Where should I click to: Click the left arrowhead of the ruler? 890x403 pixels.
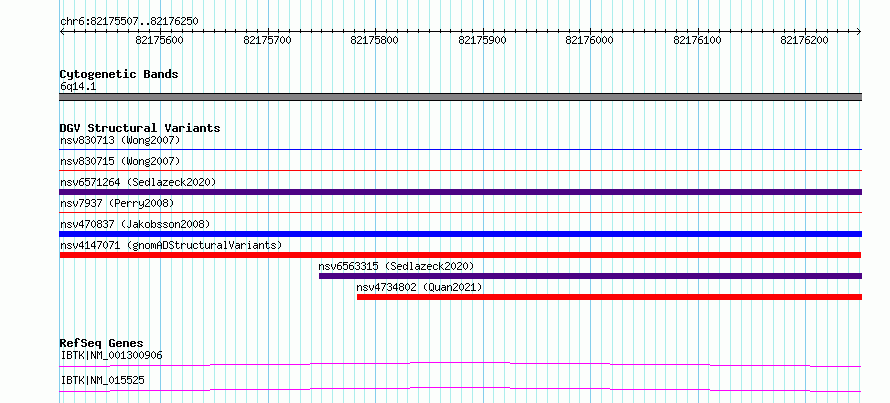62,31
